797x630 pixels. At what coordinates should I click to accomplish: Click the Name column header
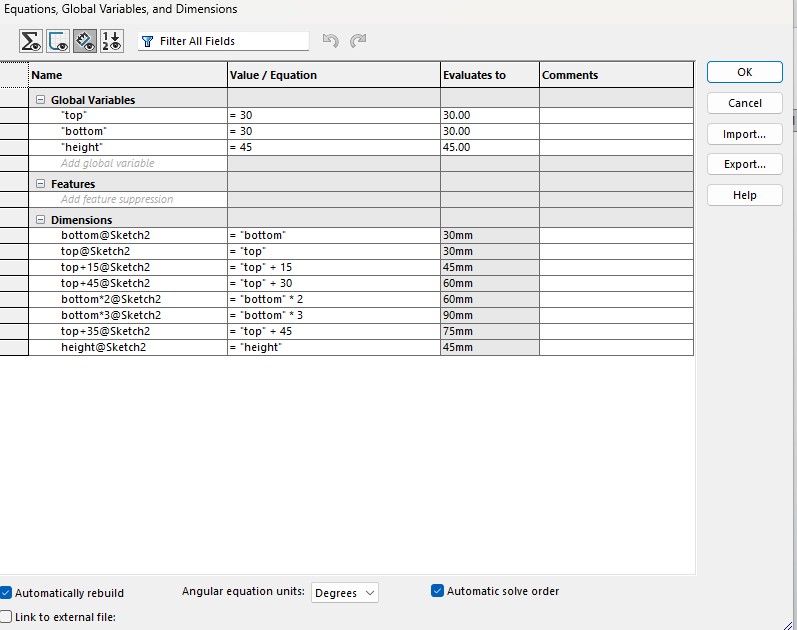click(128, 75)
